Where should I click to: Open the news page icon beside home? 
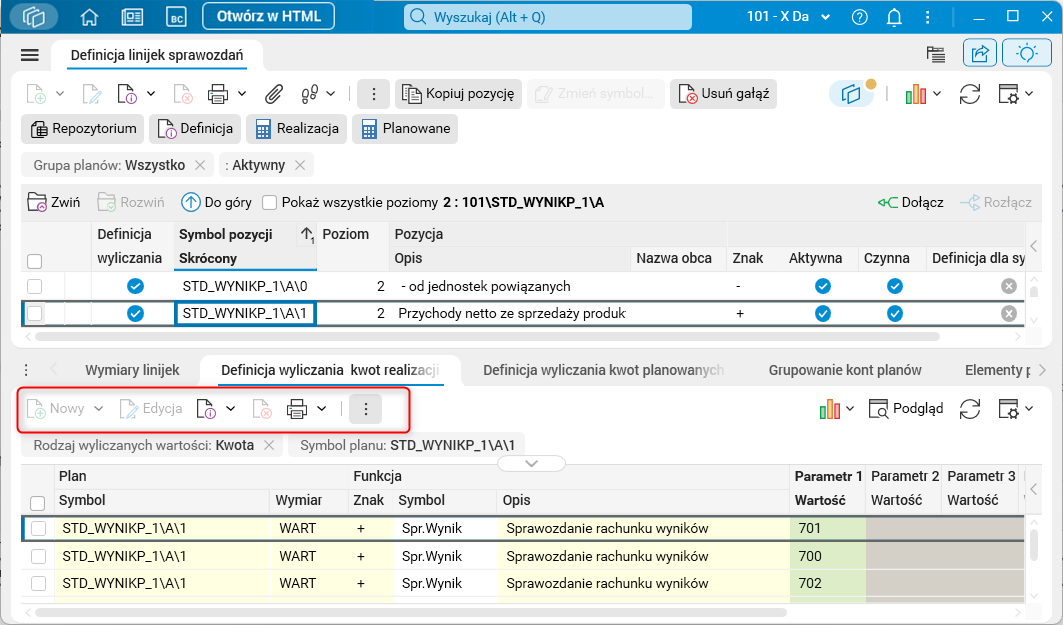pyautogui.click(x=132, y=17)
